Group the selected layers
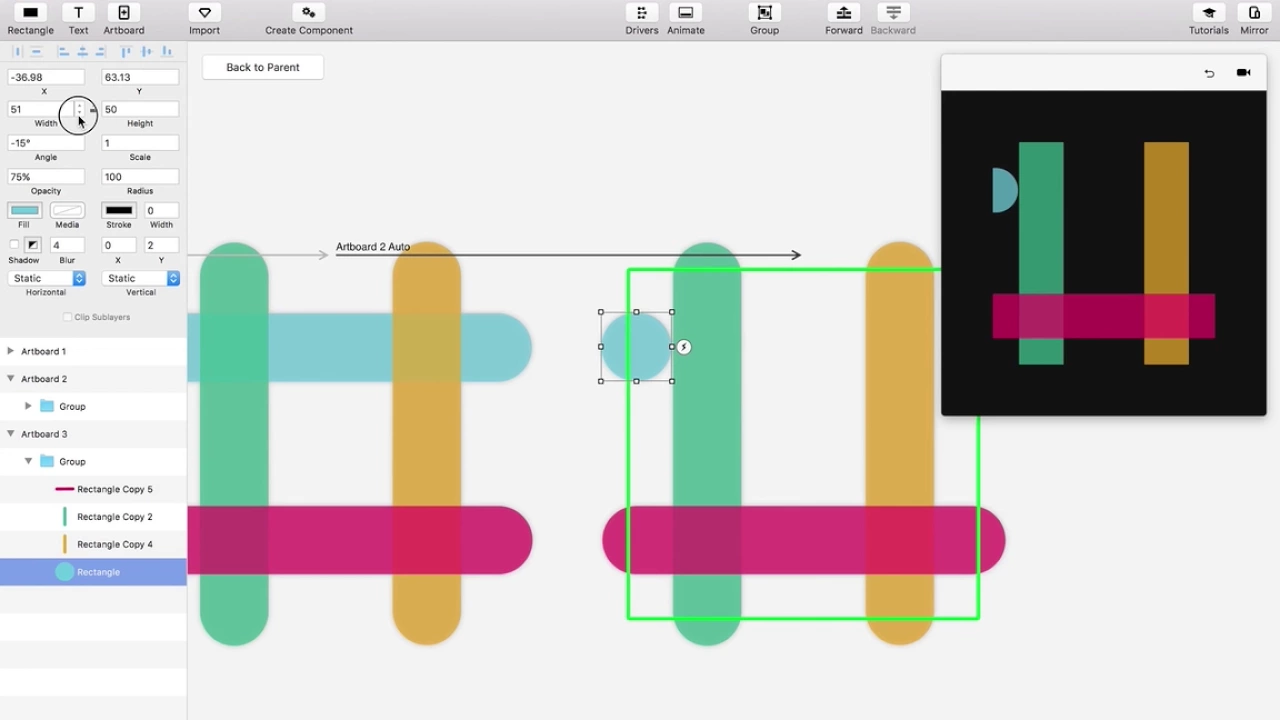This screenshot has width=1280, height=720. [x=764, y=19]
